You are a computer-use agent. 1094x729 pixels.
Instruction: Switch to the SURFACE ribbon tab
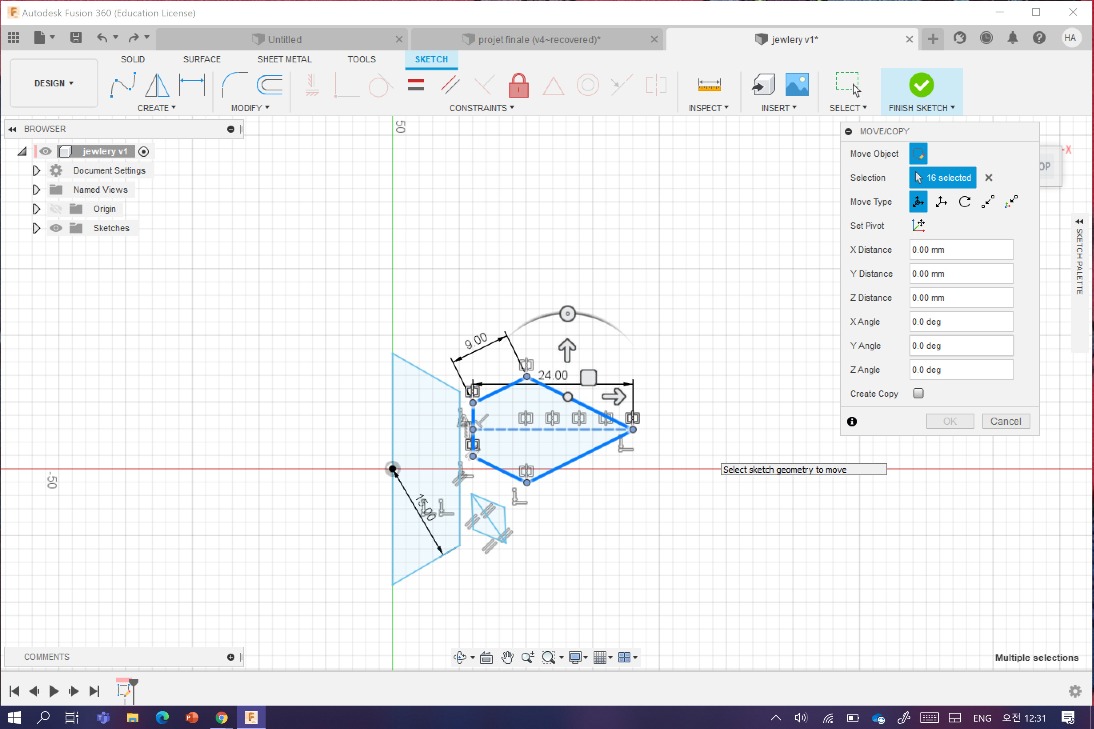point(202,59)
